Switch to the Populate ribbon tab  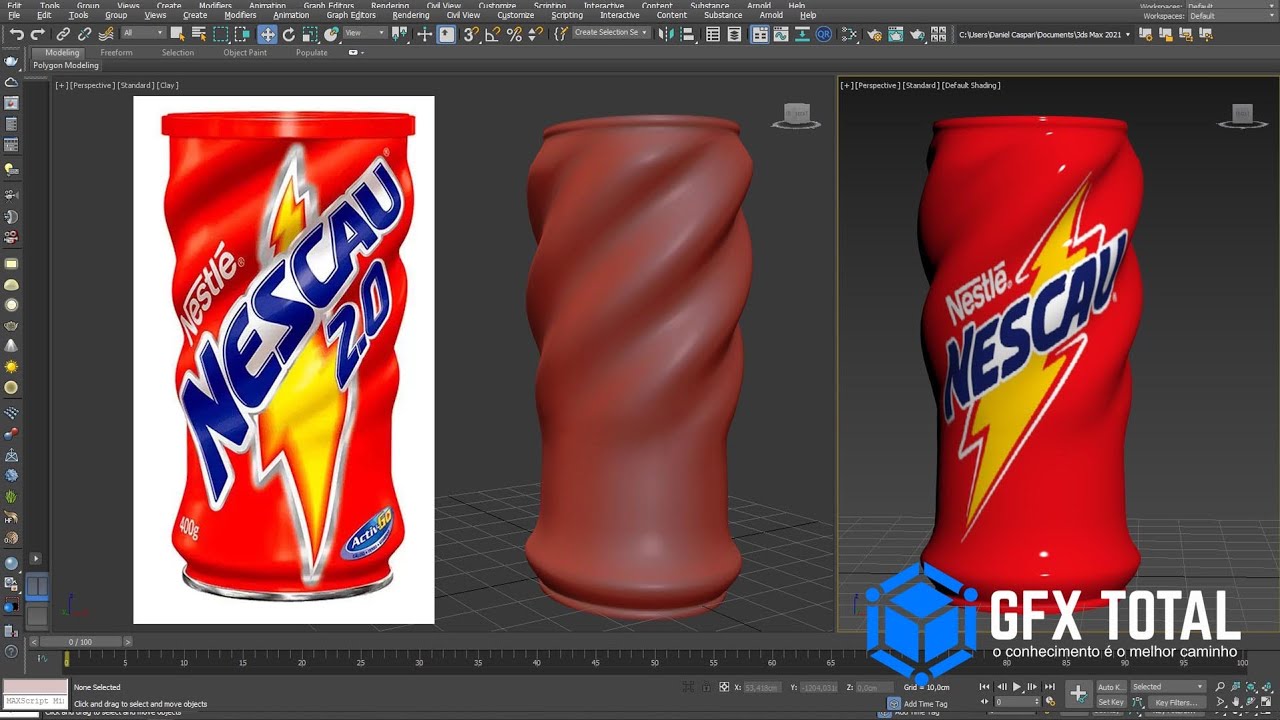(x=311, y=52)
